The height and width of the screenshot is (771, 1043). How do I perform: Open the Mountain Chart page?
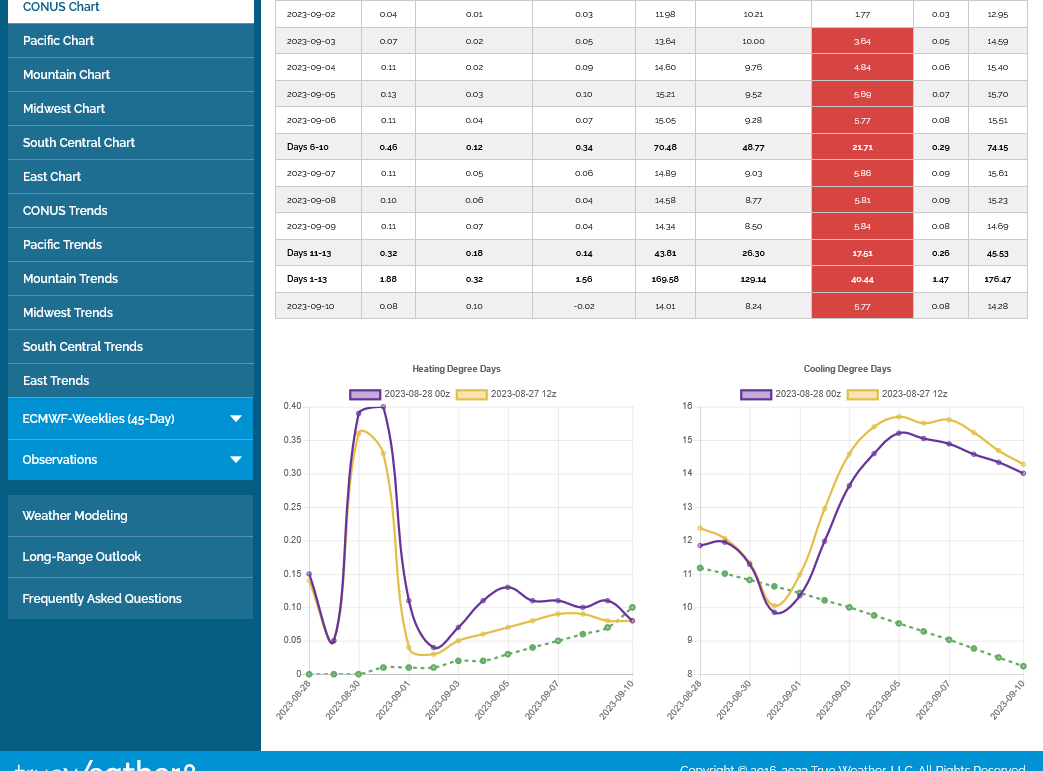(x=131, y=75)
